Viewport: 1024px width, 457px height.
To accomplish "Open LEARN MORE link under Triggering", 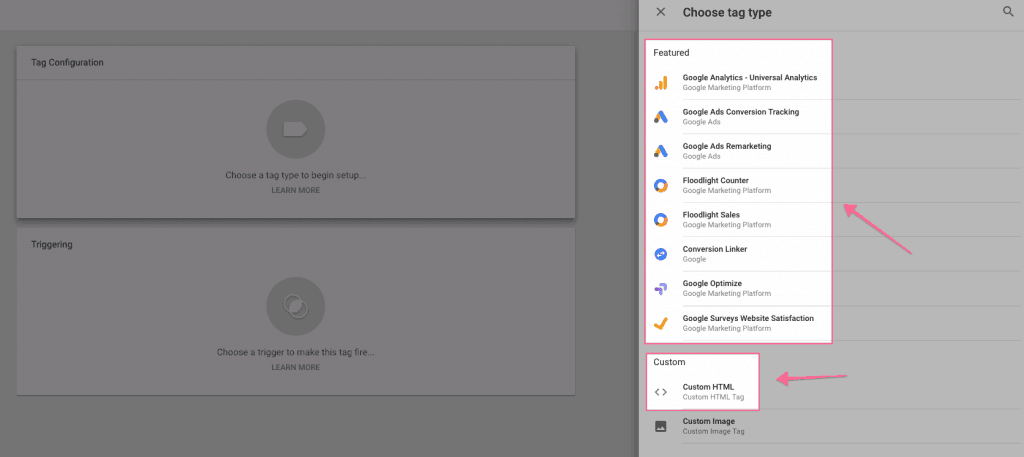I will tap(296, 368).
